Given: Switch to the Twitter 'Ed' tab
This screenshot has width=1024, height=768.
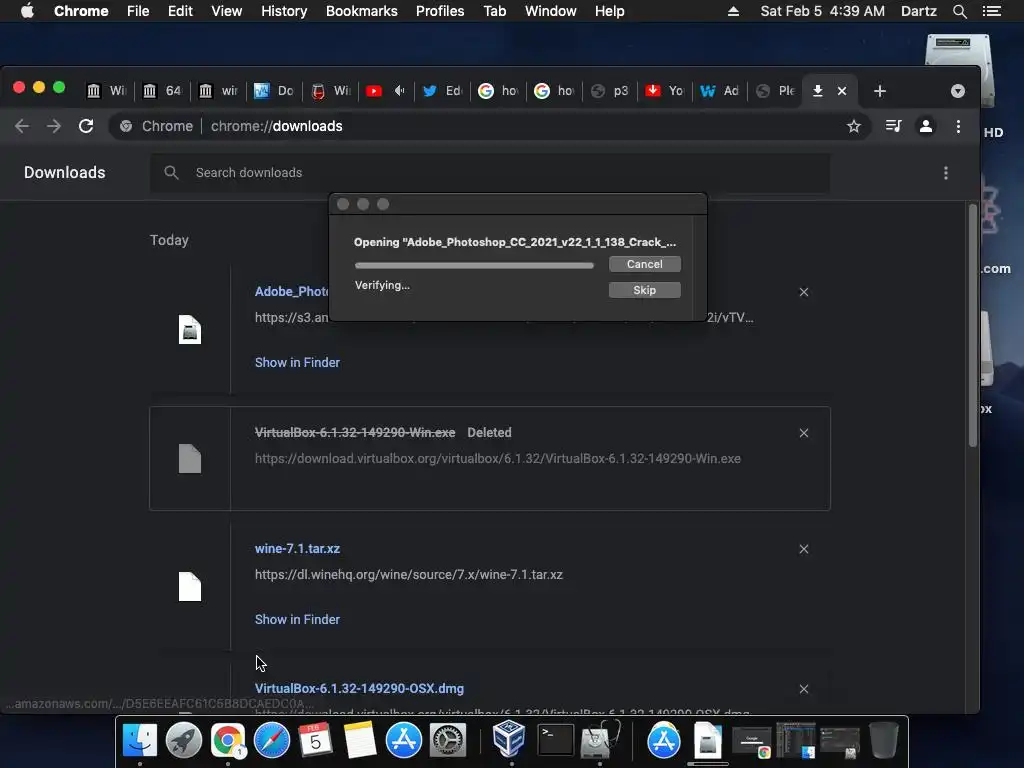Looking at the screenshot, I should (x=442, y=91).
